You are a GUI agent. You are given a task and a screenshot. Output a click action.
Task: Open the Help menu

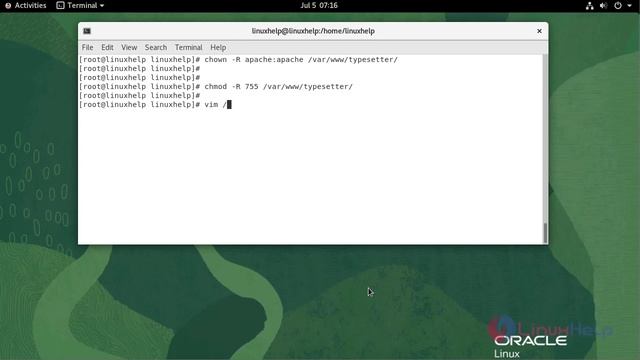click(x=218, y=47)
